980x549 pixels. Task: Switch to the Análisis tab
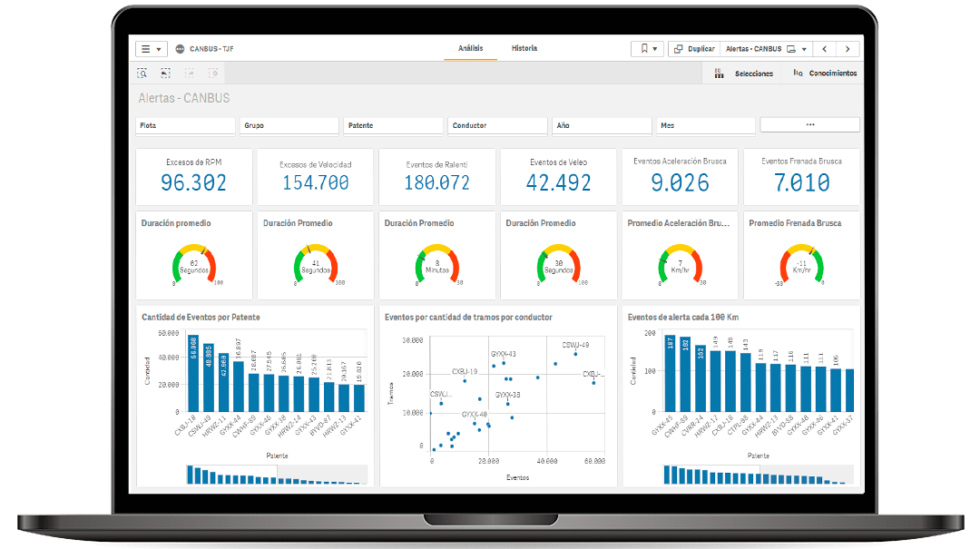coord(470,48)
